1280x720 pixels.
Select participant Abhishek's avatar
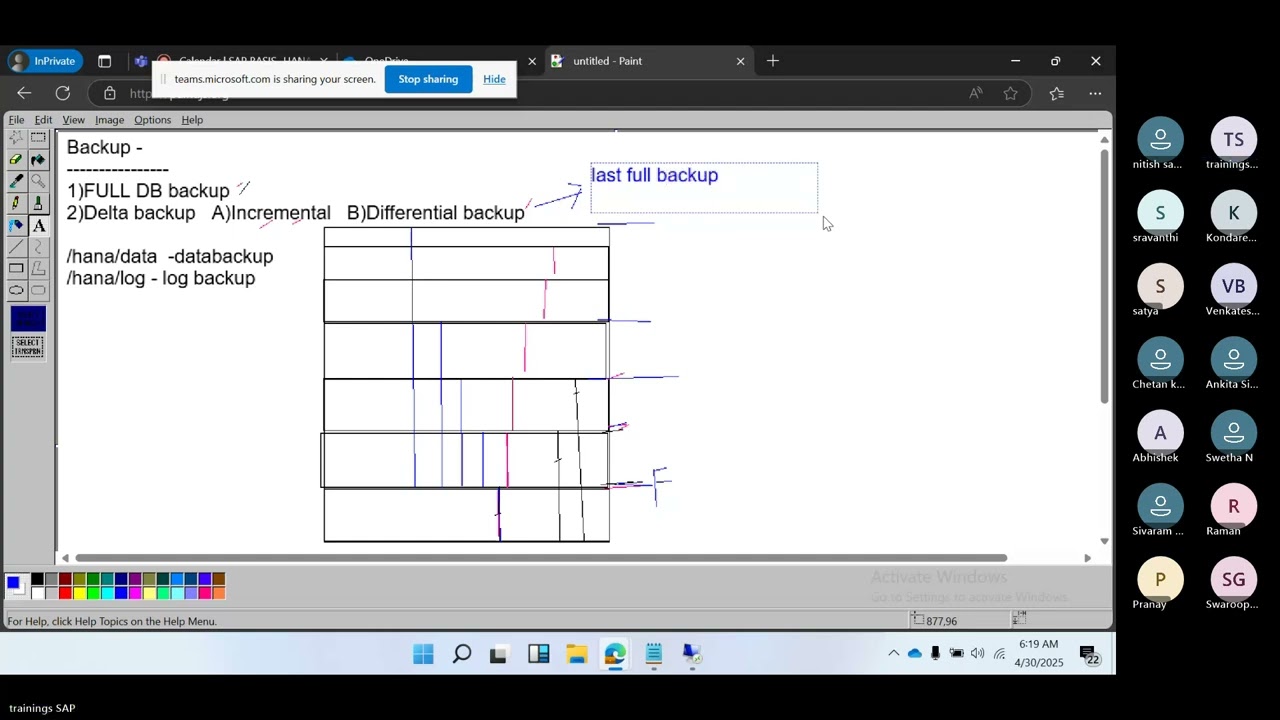pos(1160,433)
